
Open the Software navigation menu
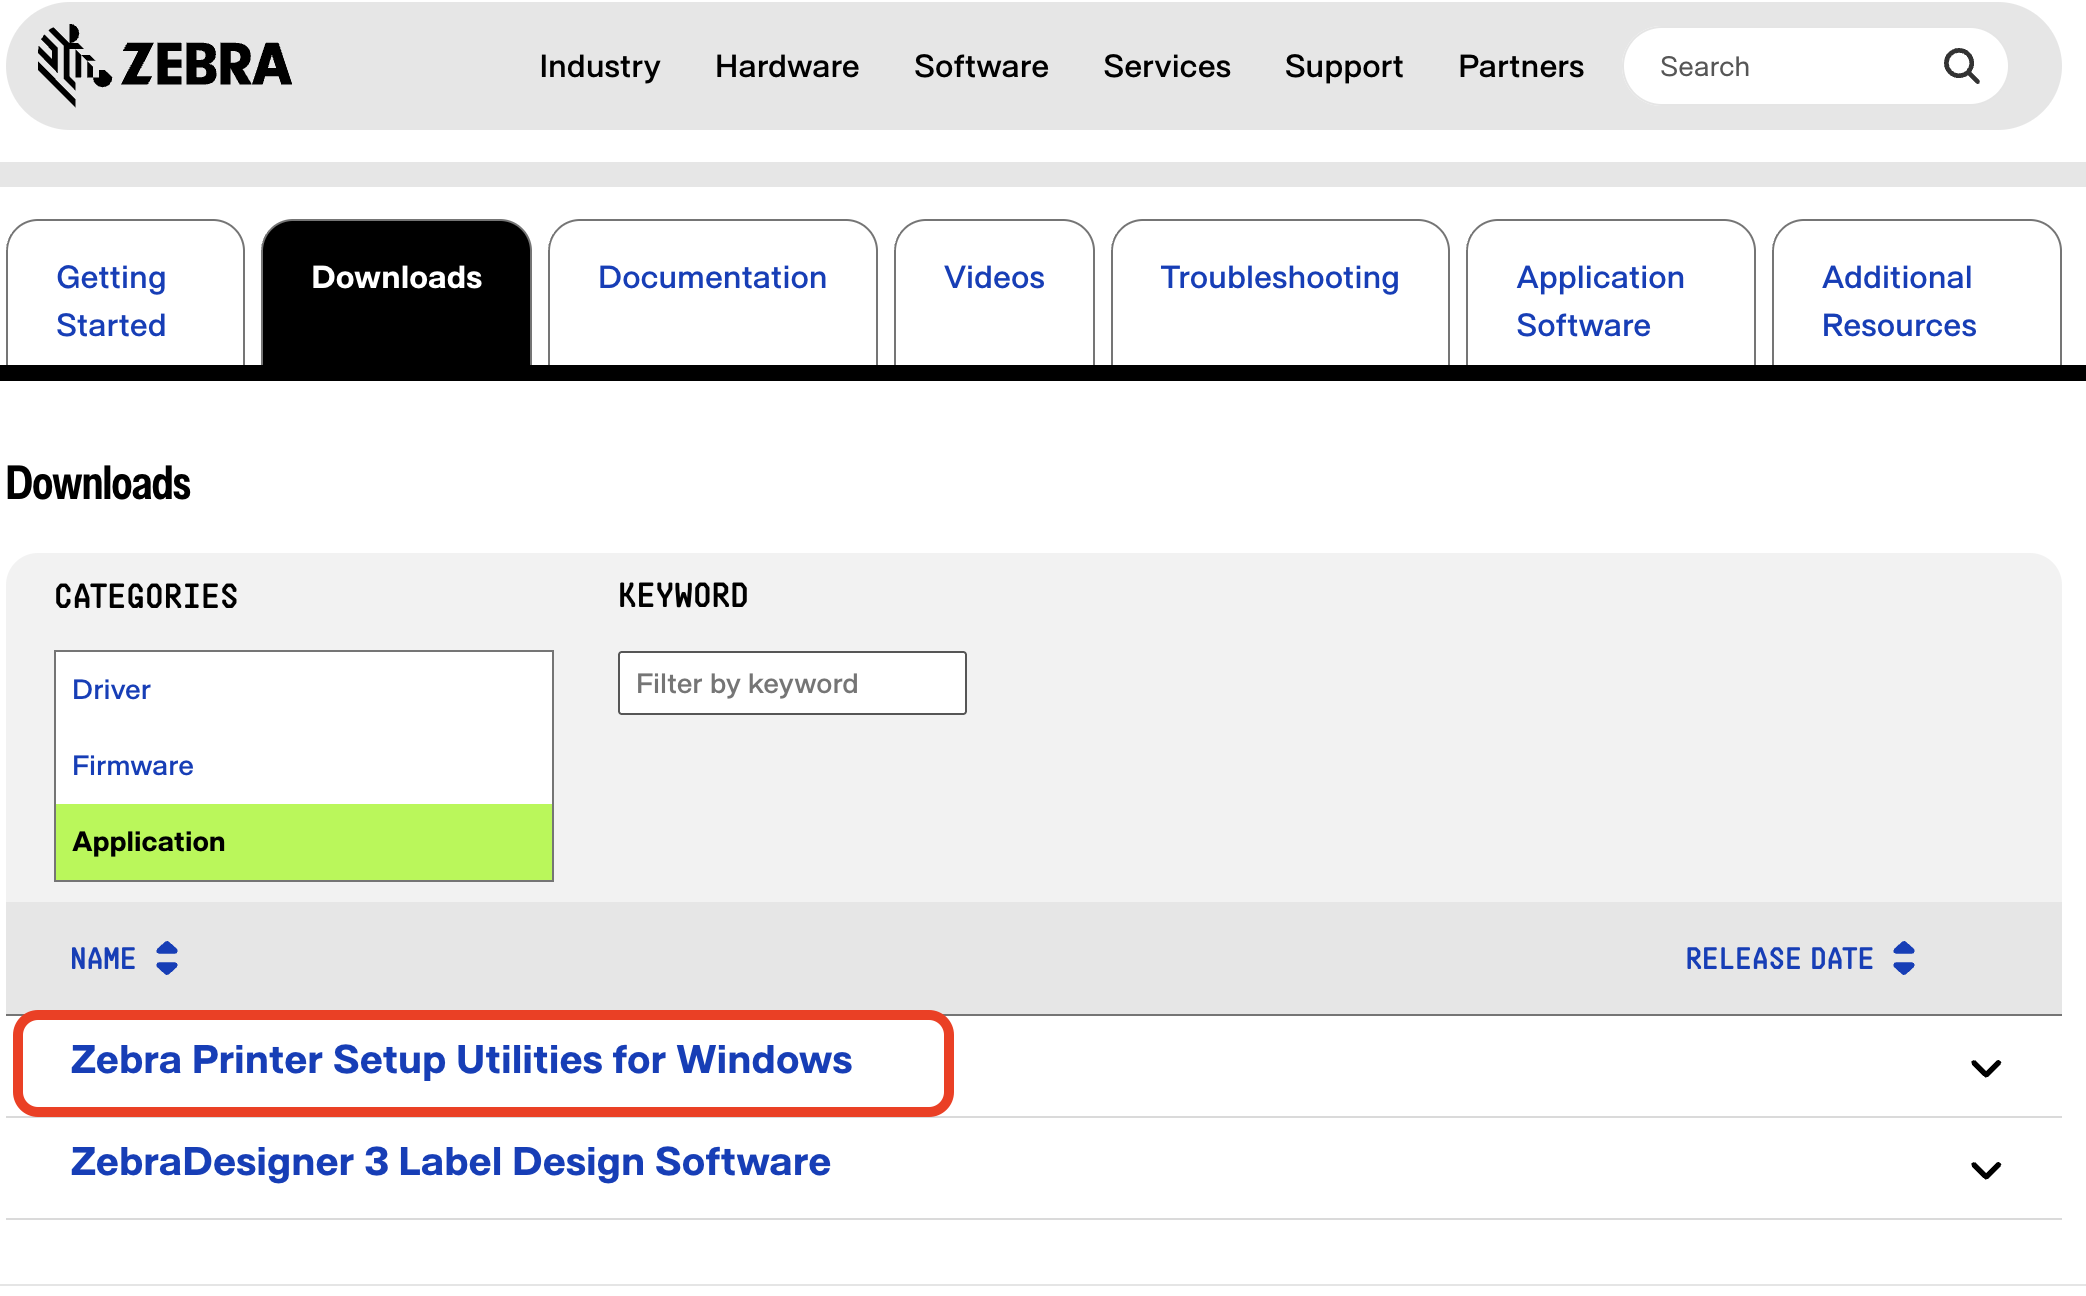[x=981, y=67]
